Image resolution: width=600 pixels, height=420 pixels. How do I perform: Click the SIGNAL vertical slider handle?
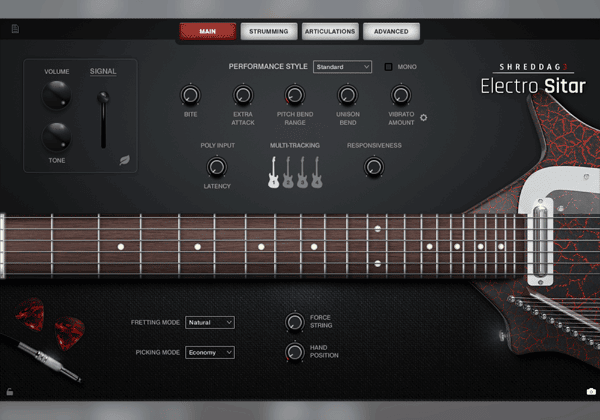point(103,97)
